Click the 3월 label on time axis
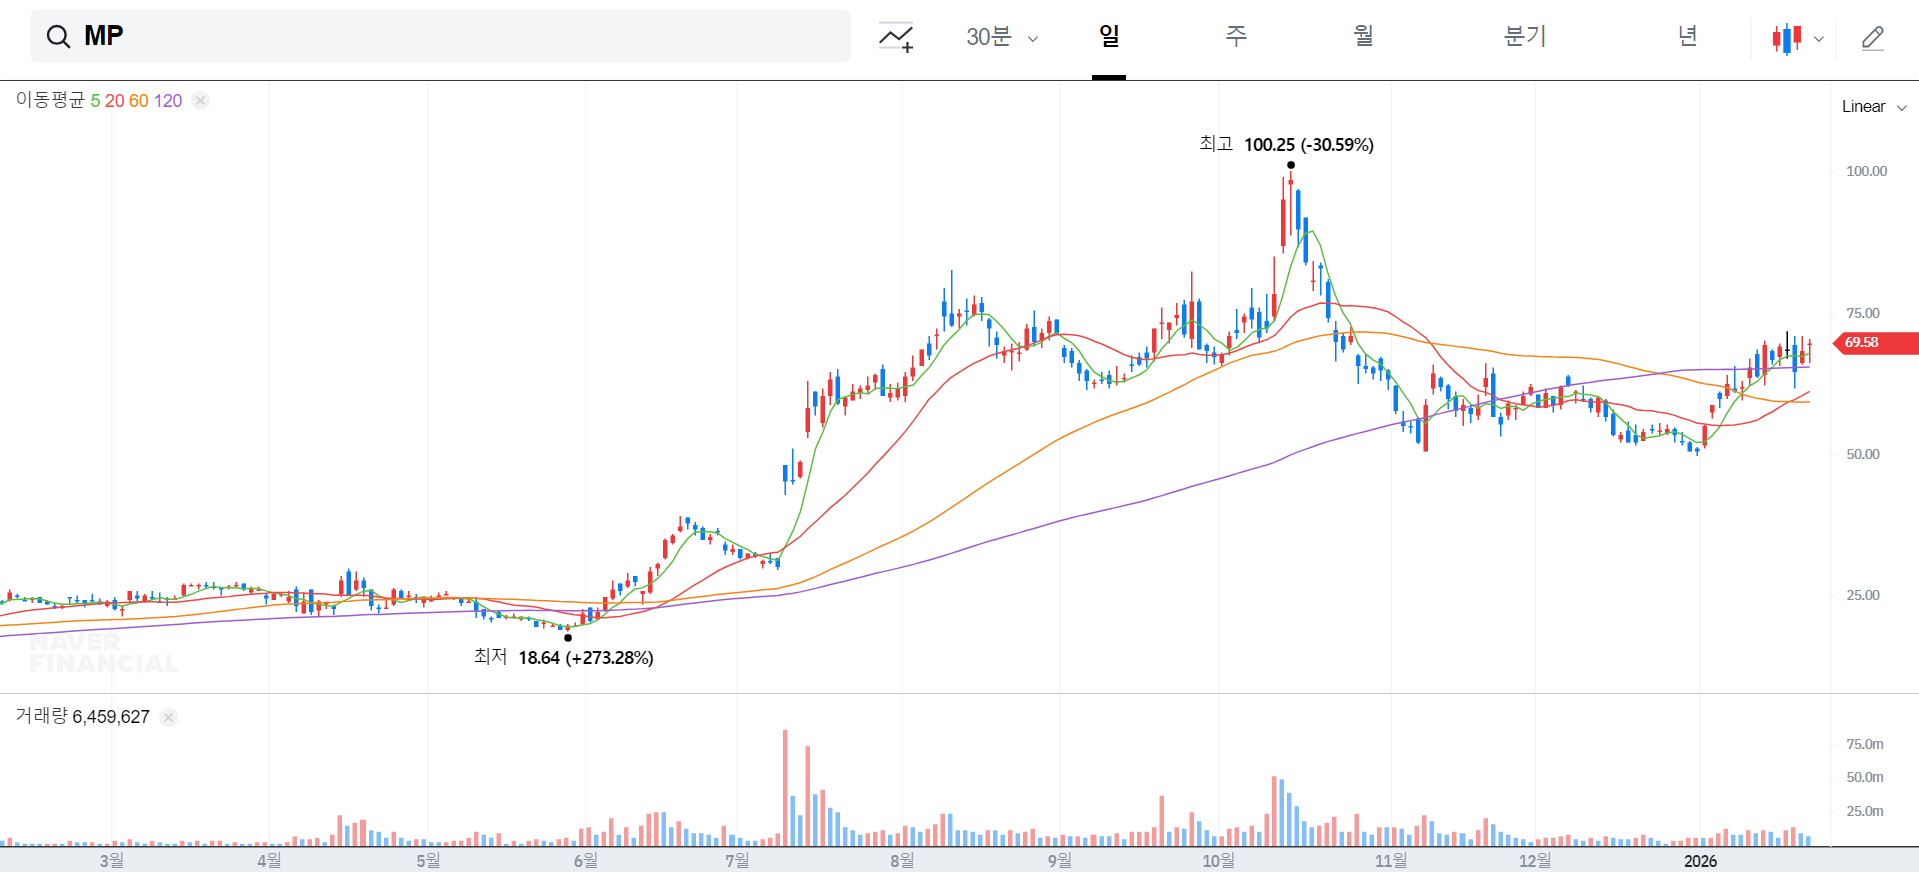1919x872 pixels. [112, 861]
